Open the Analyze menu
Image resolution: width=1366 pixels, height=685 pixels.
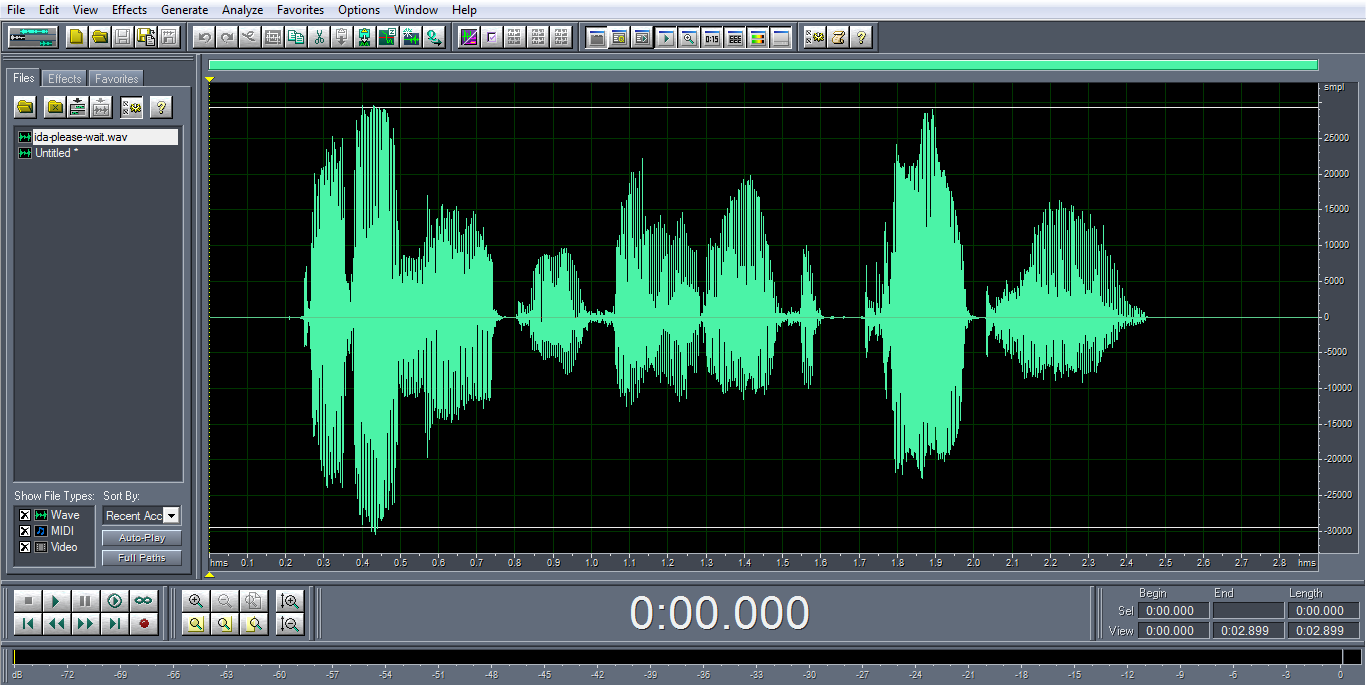point(242,10)
